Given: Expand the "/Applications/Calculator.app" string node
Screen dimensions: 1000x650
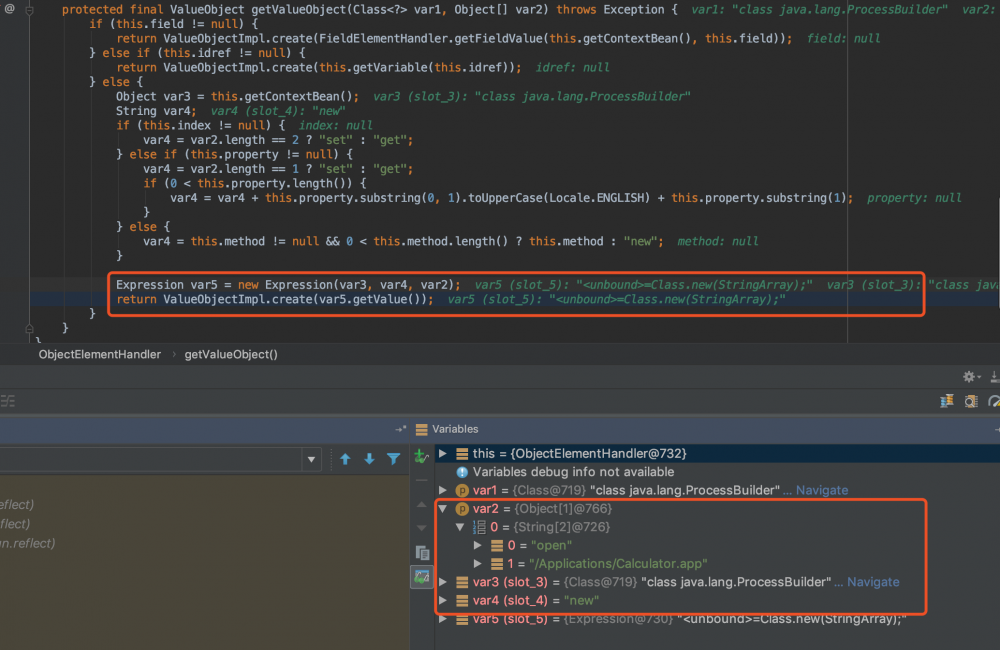Looking at the screenshot, I should point(478,564).
